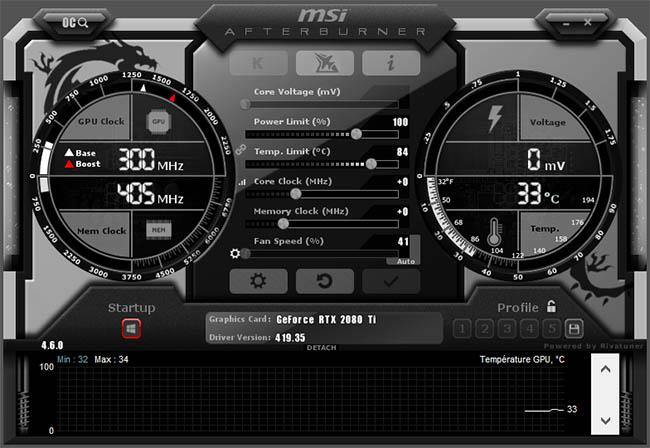This screenshot has height=448, width=650.
Task: Select profile slot 1
Action: 463,328
